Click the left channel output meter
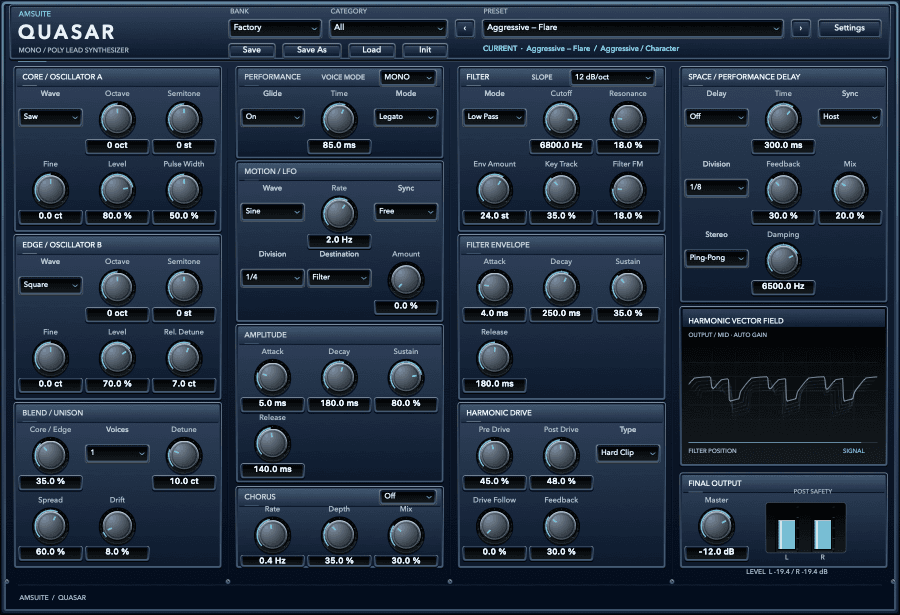 pos(786,533)
